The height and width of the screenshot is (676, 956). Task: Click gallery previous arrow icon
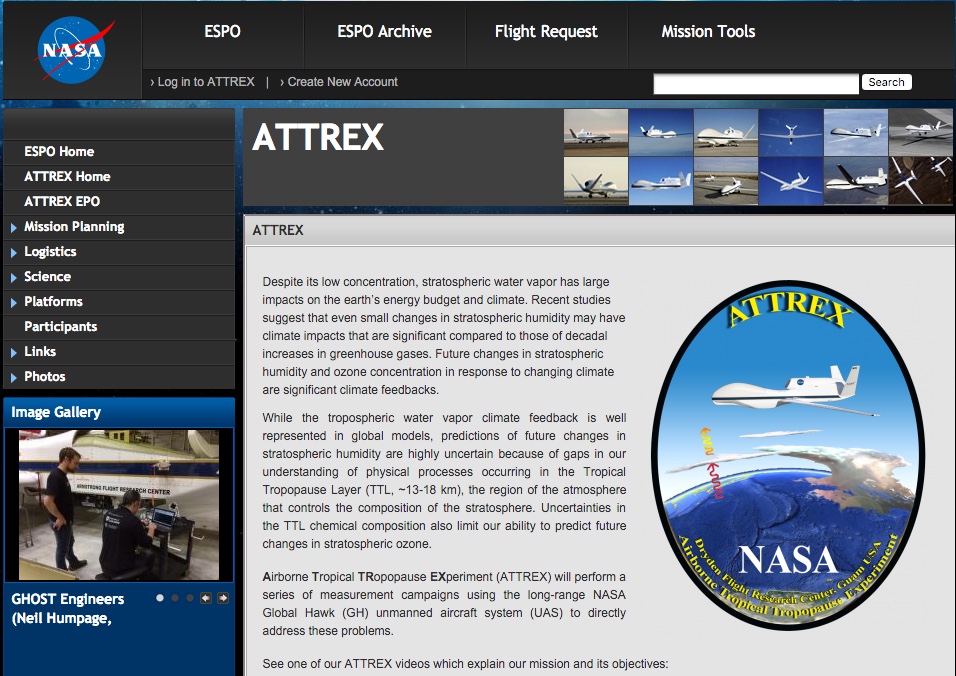click(206, 598)
